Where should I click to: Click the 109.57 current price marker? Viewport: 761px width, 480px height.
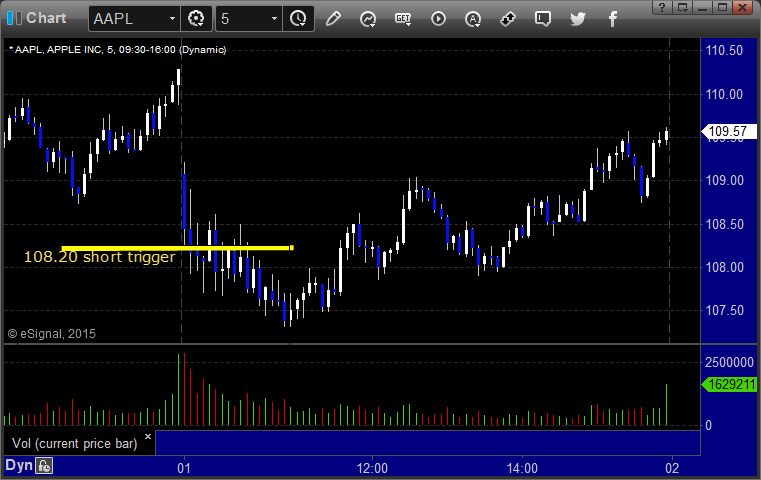click(728, 132)
